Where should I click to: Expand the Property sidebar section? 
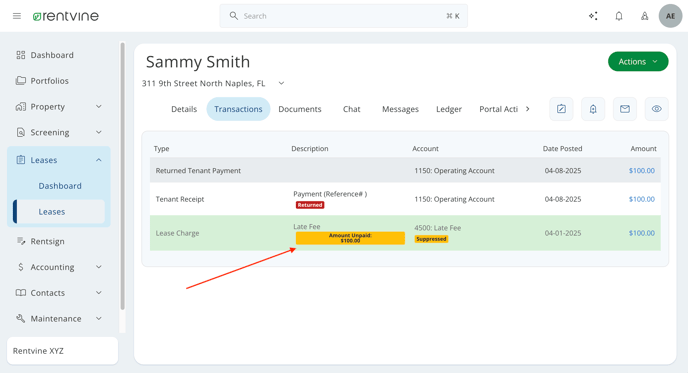click(x=59, y=107)
